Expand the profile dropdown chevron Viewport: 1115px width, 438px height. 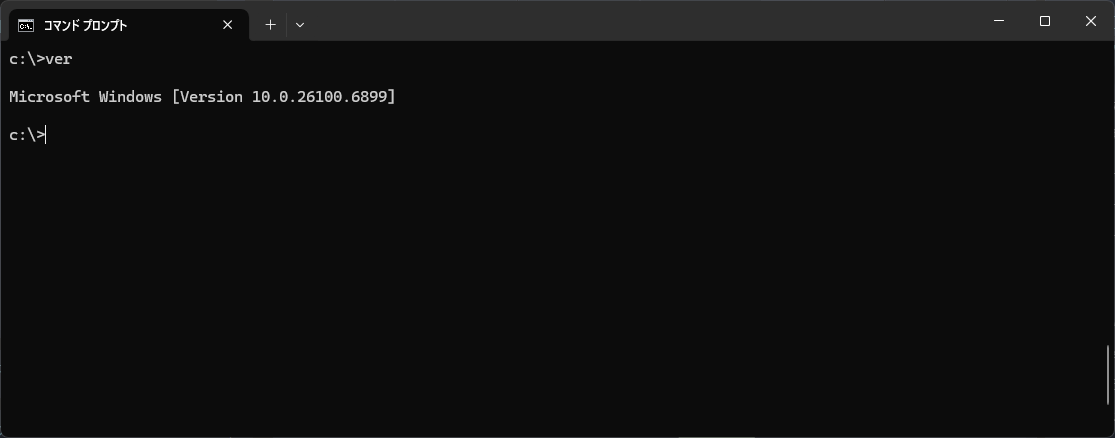300,25
